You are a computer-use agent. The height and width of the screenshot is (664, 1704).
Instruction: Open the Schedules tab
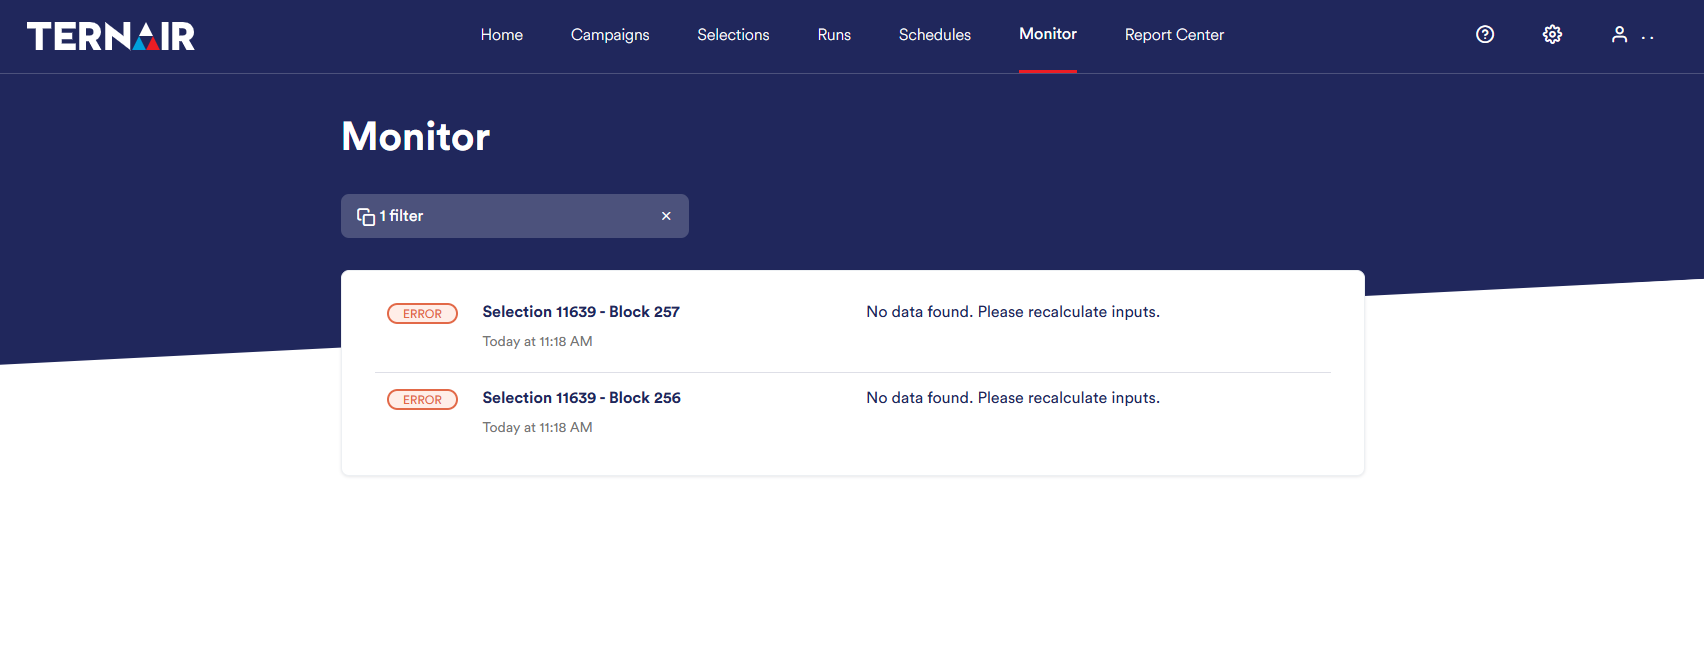935,35
